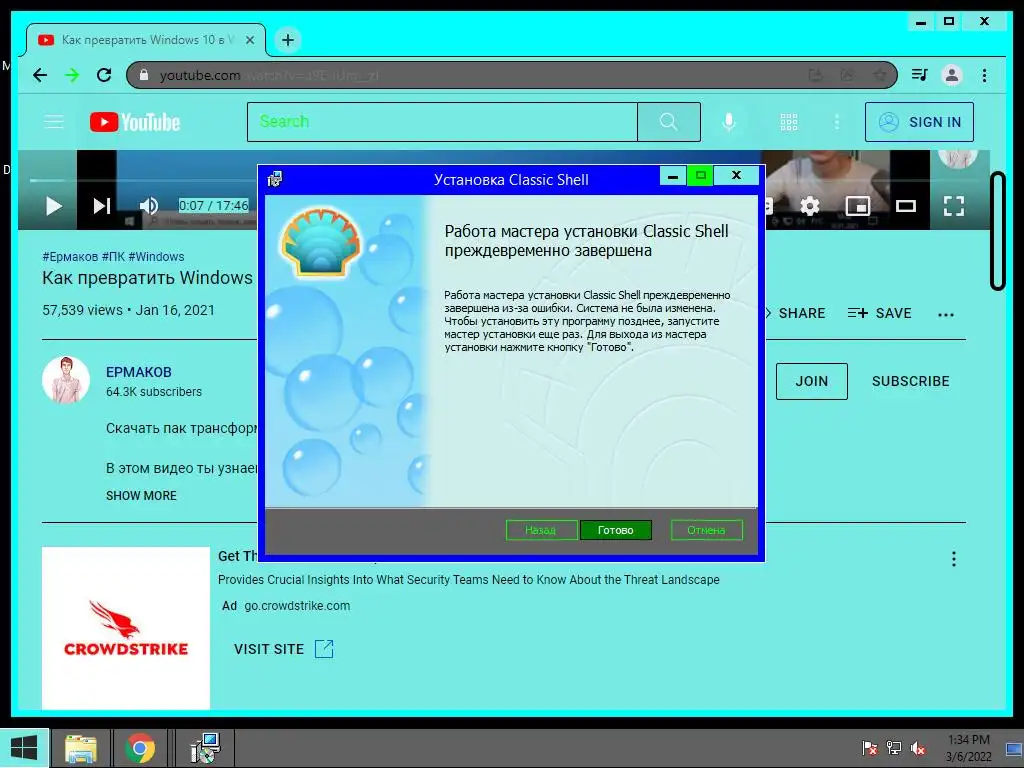This screenshot has height=768, width=1024.
Task: Click the Готово button in installer
Action: pos(615,530)
